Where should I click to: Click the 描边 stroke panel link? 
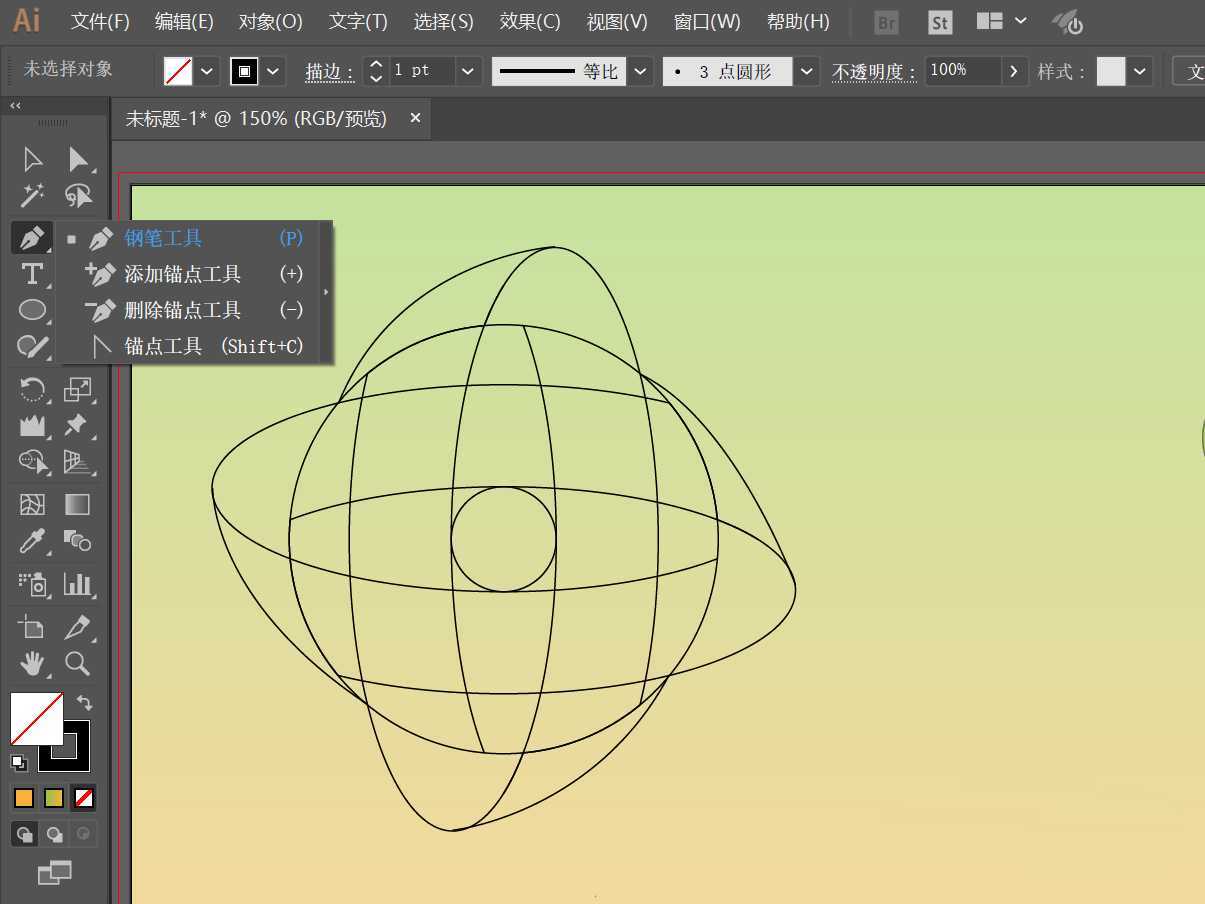pyautogui.click(x=330, y=72)
